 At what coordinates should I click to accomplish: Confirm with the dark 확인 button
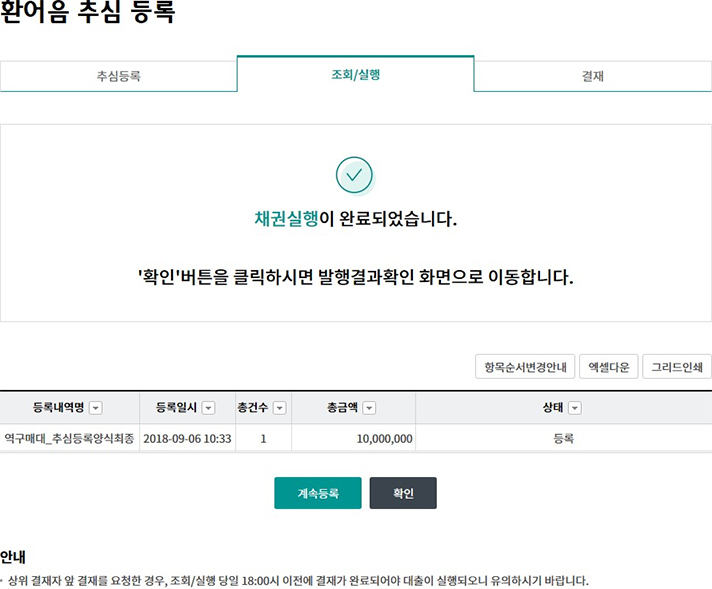(403, 493)
